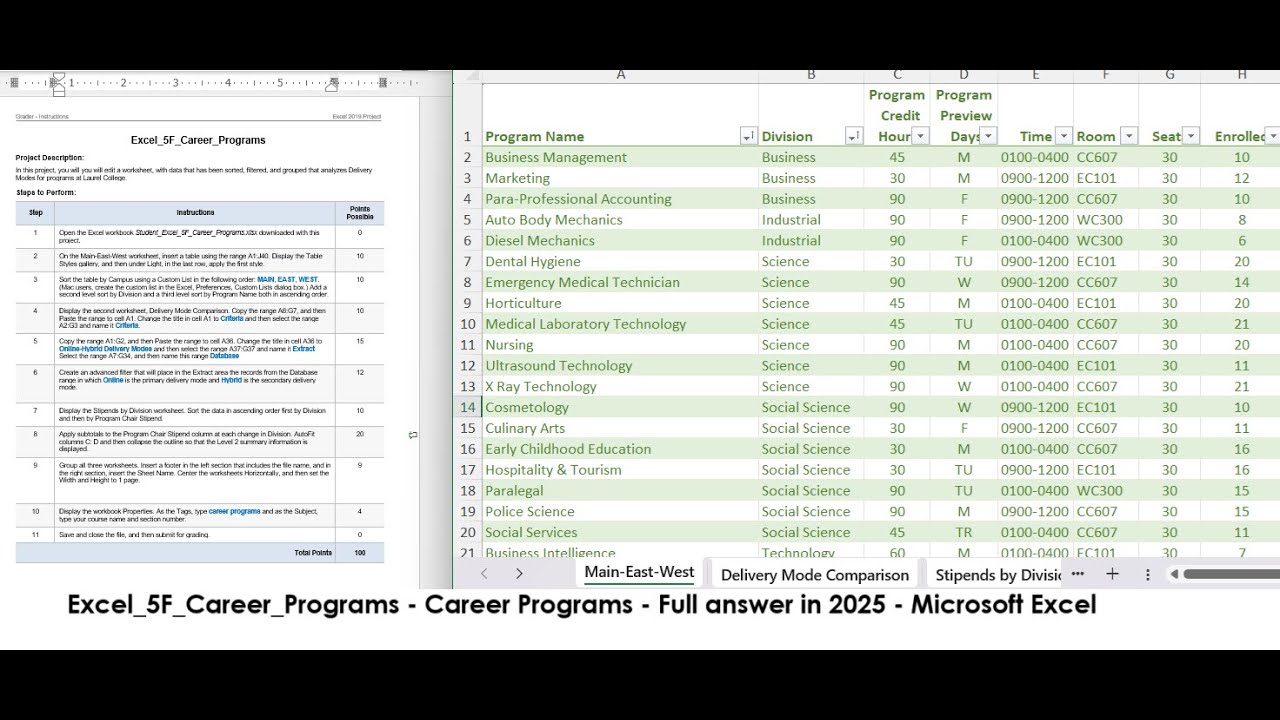
Task: Click the Social Services cell
Action: tap(620, 532)
